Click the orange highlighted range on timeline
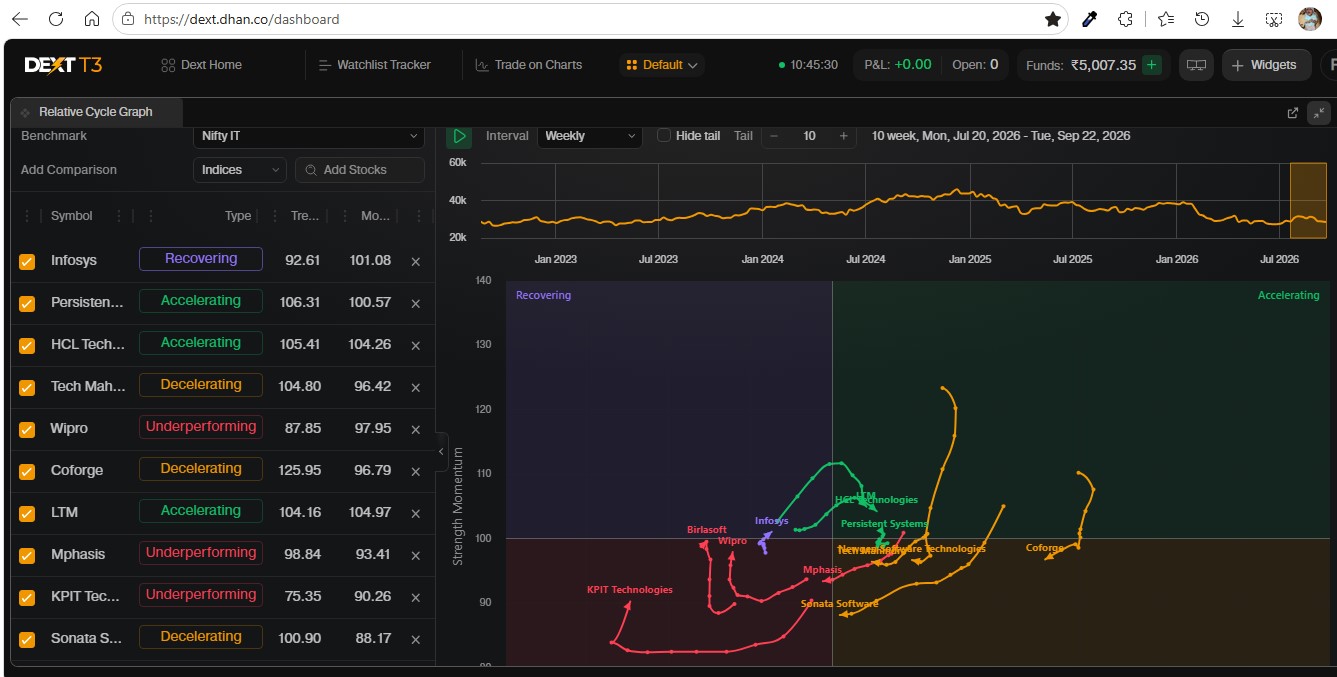This screenshot has height=677, width=1337. (x=1308, y=201)
